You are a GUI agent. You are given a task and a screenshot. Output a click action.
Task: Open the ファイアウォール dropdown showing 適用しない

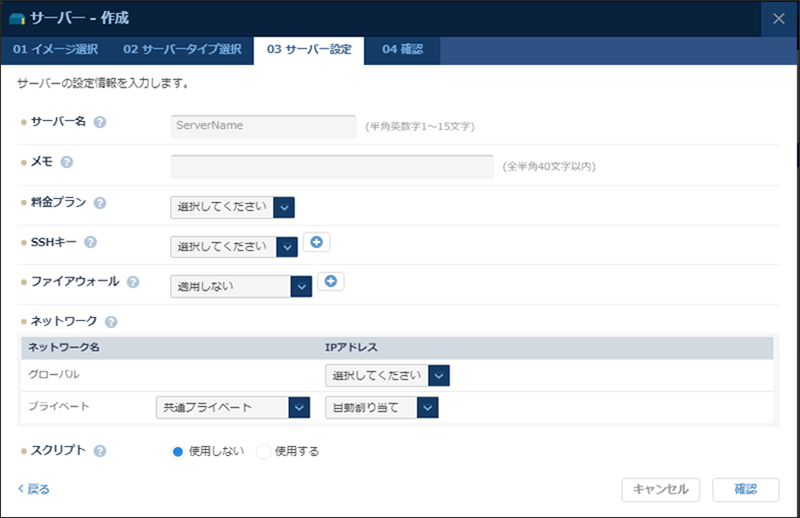pos(241,286)
